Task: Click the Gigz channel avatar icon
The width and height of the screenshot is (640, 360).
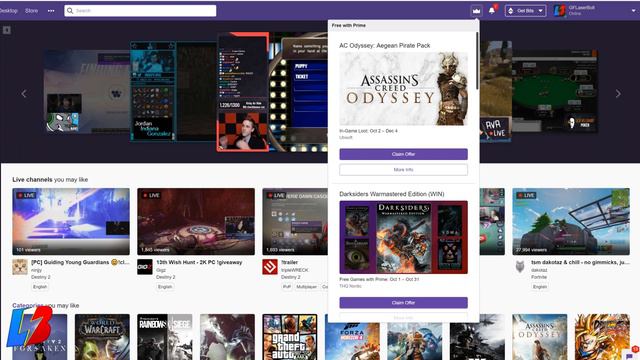Action: tap(145, 267)
